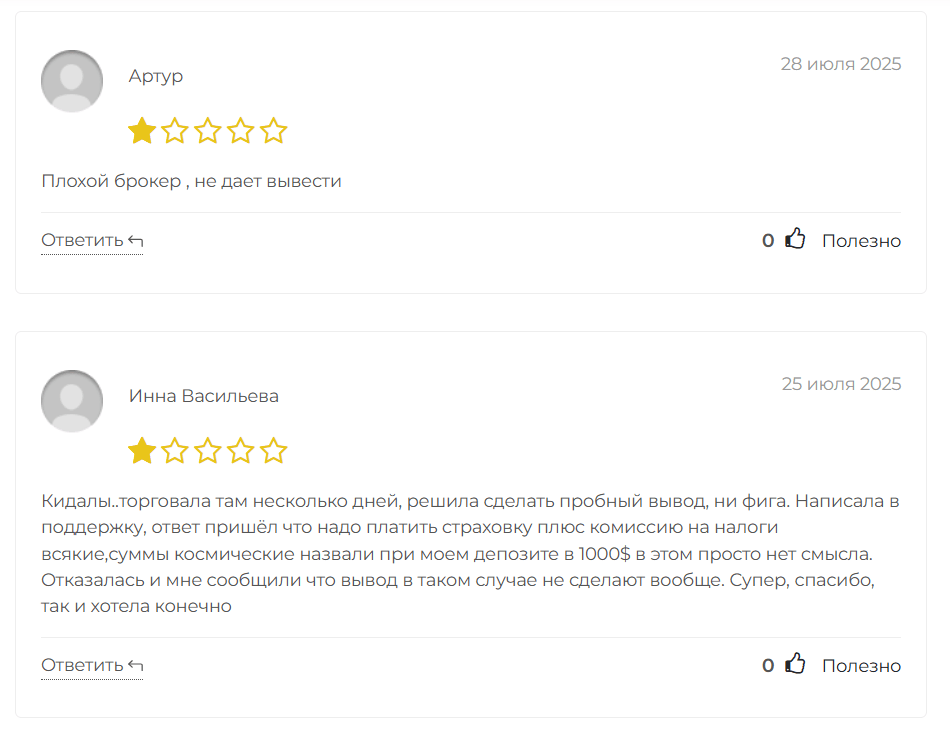Click thumbs-up icon on Артур's review
The height and width of the screenshot is (737, 950).
pos(795,239)
